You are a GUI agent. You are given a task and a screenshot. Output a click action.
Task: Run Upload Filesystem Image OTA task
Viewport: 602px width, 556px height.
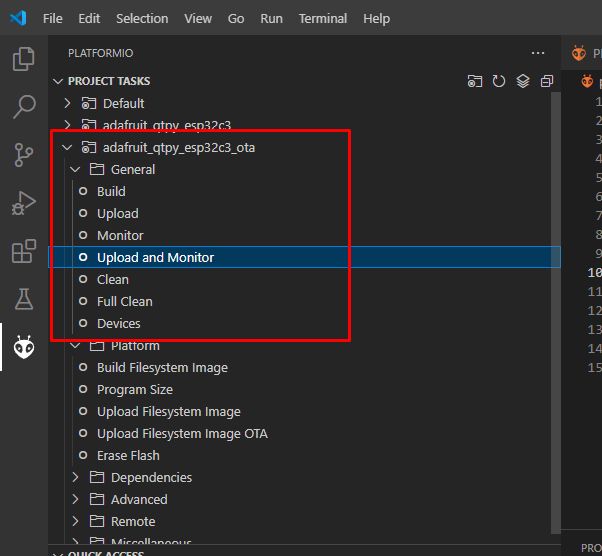tap(182, 434)
